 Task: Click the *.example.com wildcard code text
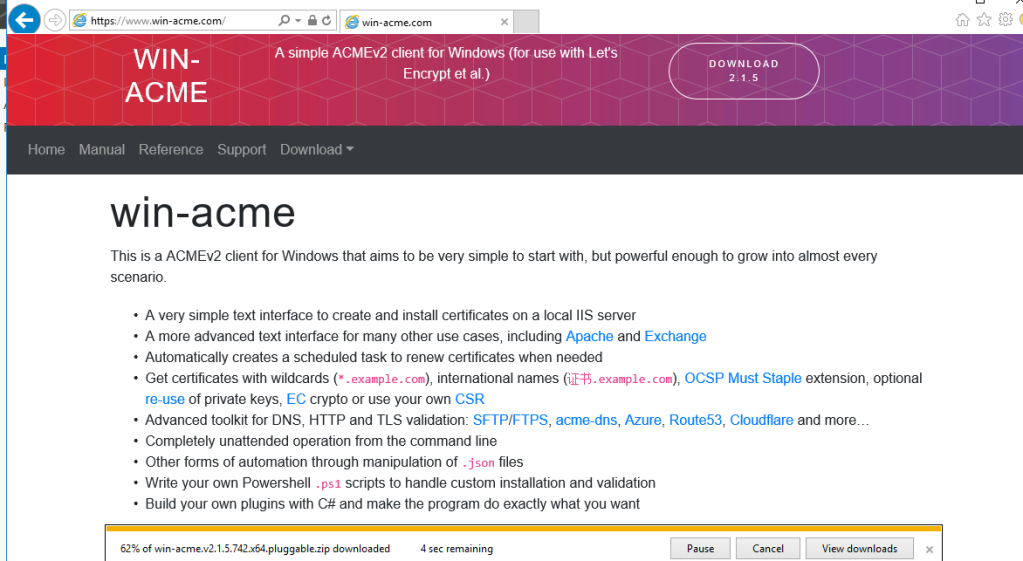[382, 379]
